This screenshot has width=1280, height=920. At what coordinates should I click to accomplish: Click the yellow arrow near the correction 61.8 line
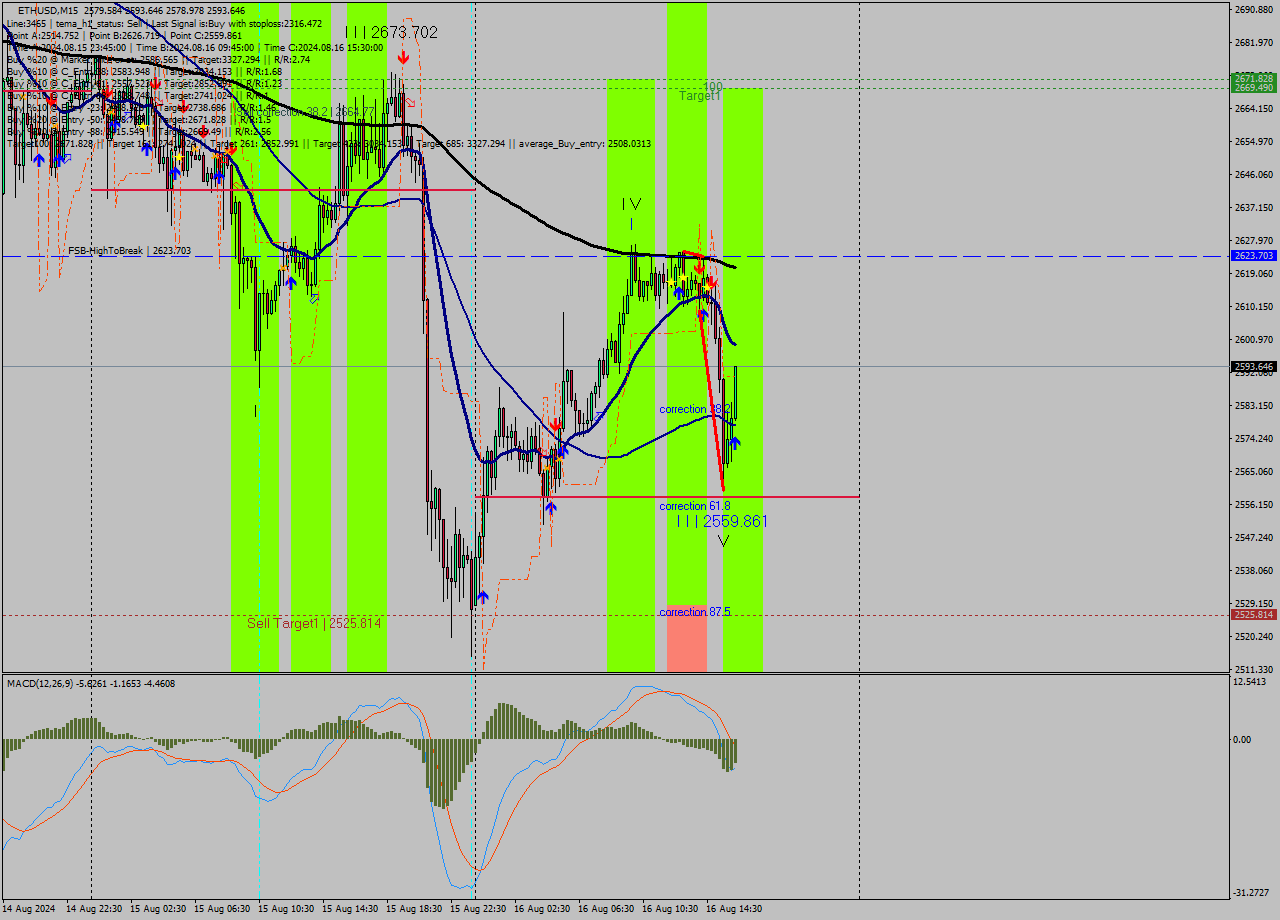tap(547, 466)
